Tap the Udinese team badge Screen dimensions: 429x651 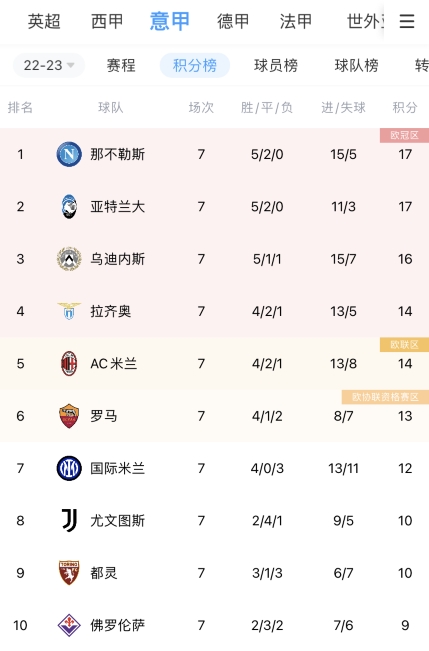69,259
